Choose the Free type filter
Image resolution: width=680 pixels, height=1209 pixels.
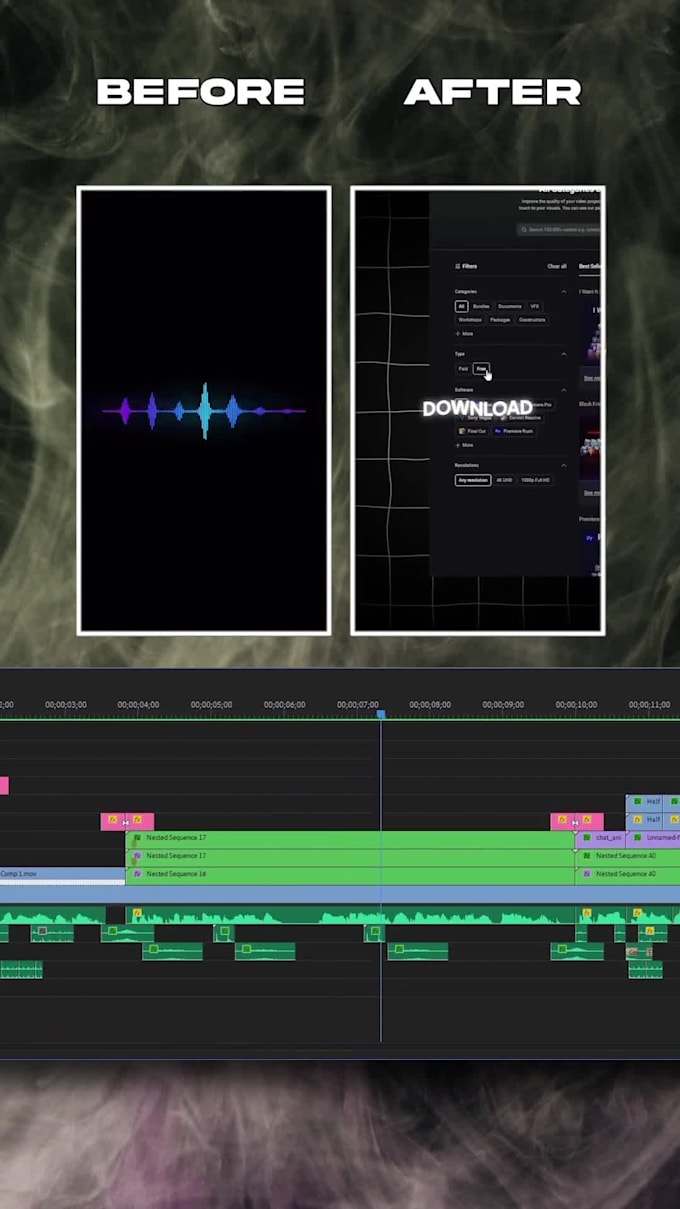point(481,369)
